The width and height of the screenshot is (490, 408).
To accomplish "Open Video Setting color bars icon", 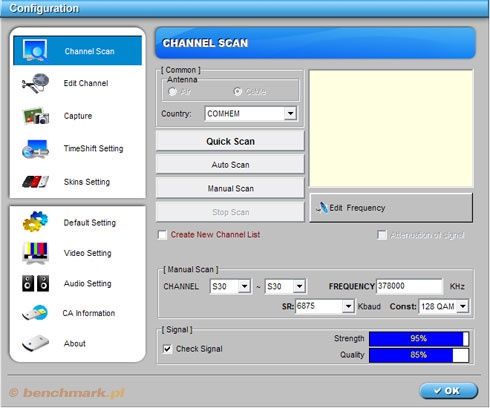I will (x=35, y=253).
